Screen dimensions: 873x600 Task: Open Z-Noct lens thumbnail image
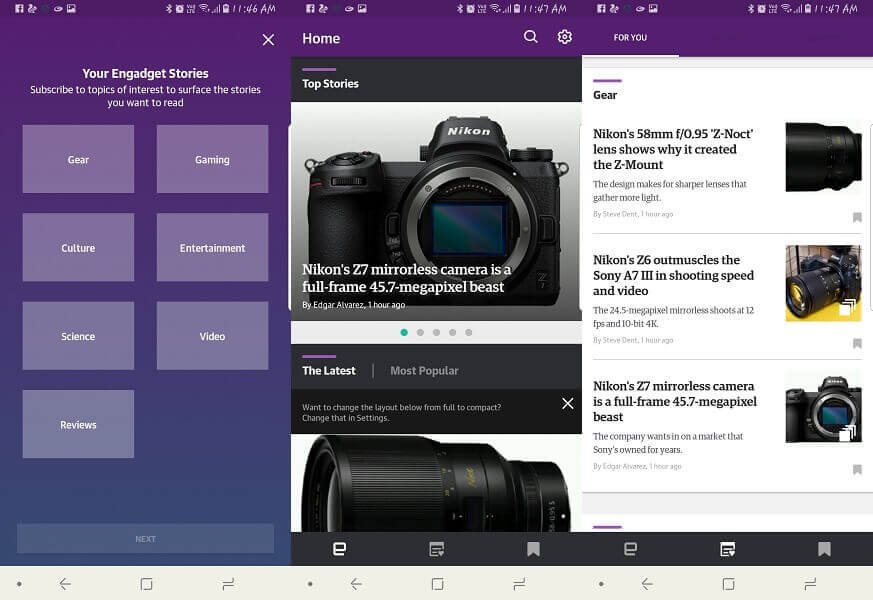(823, 157)
